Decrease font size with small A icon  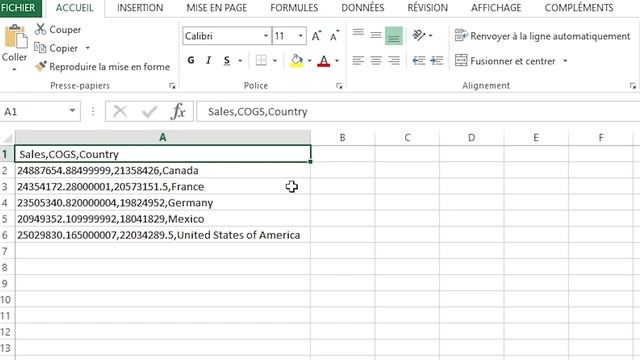tap(334, 36)
